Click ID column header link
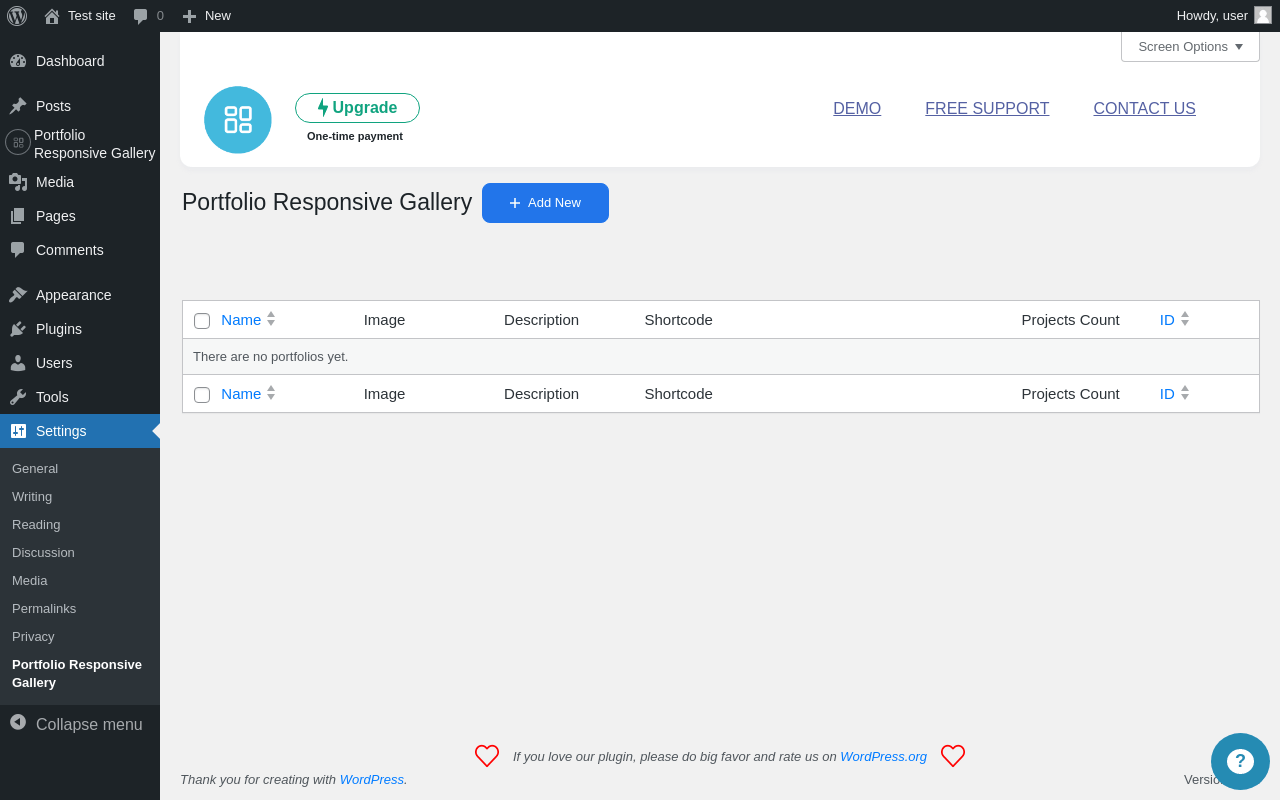This screenshot has width=1280, height=800. pos(1167,319)
